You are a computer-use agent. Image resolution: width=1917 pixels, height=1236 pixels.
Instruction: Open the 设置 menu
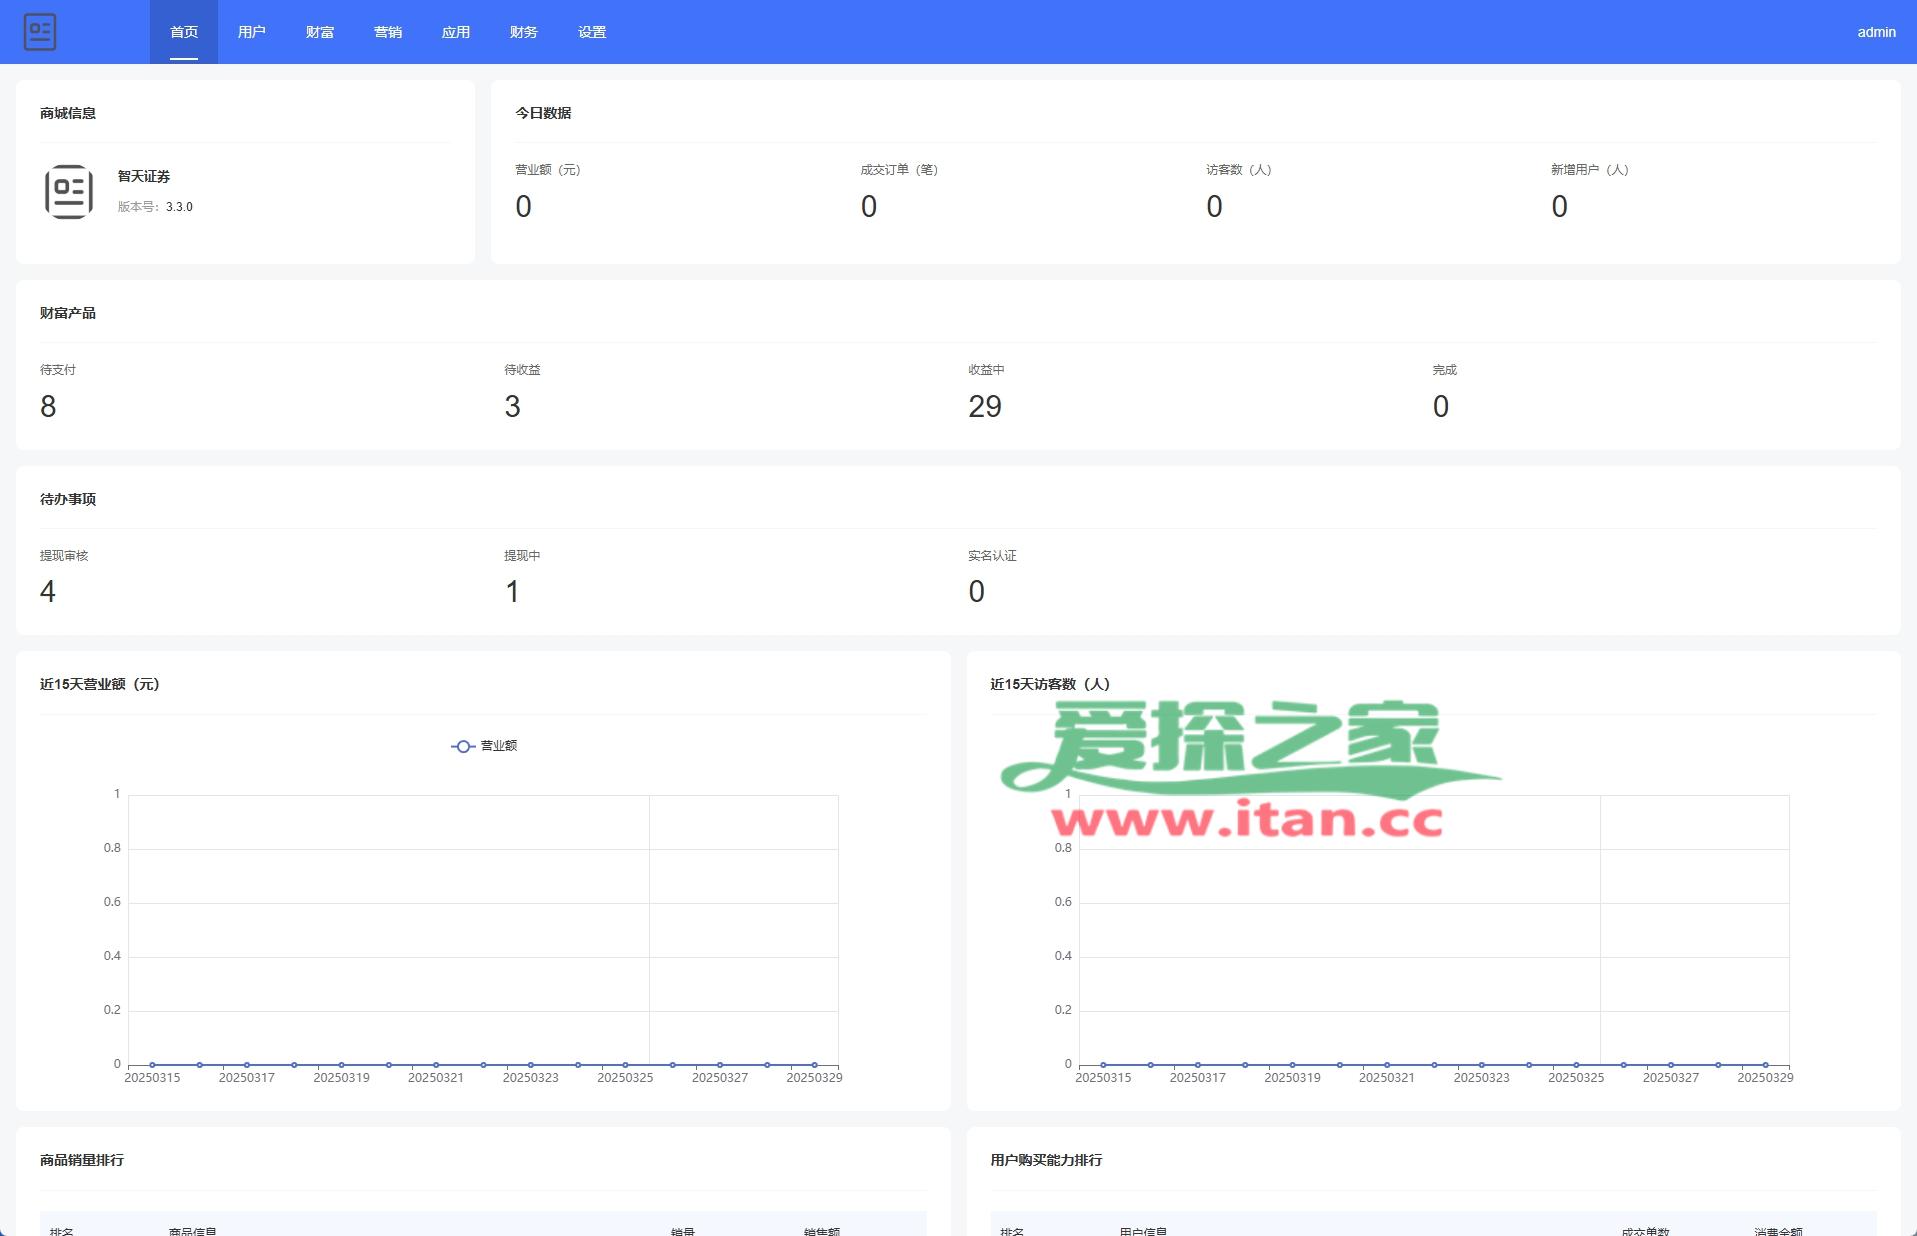click(592, 32)
